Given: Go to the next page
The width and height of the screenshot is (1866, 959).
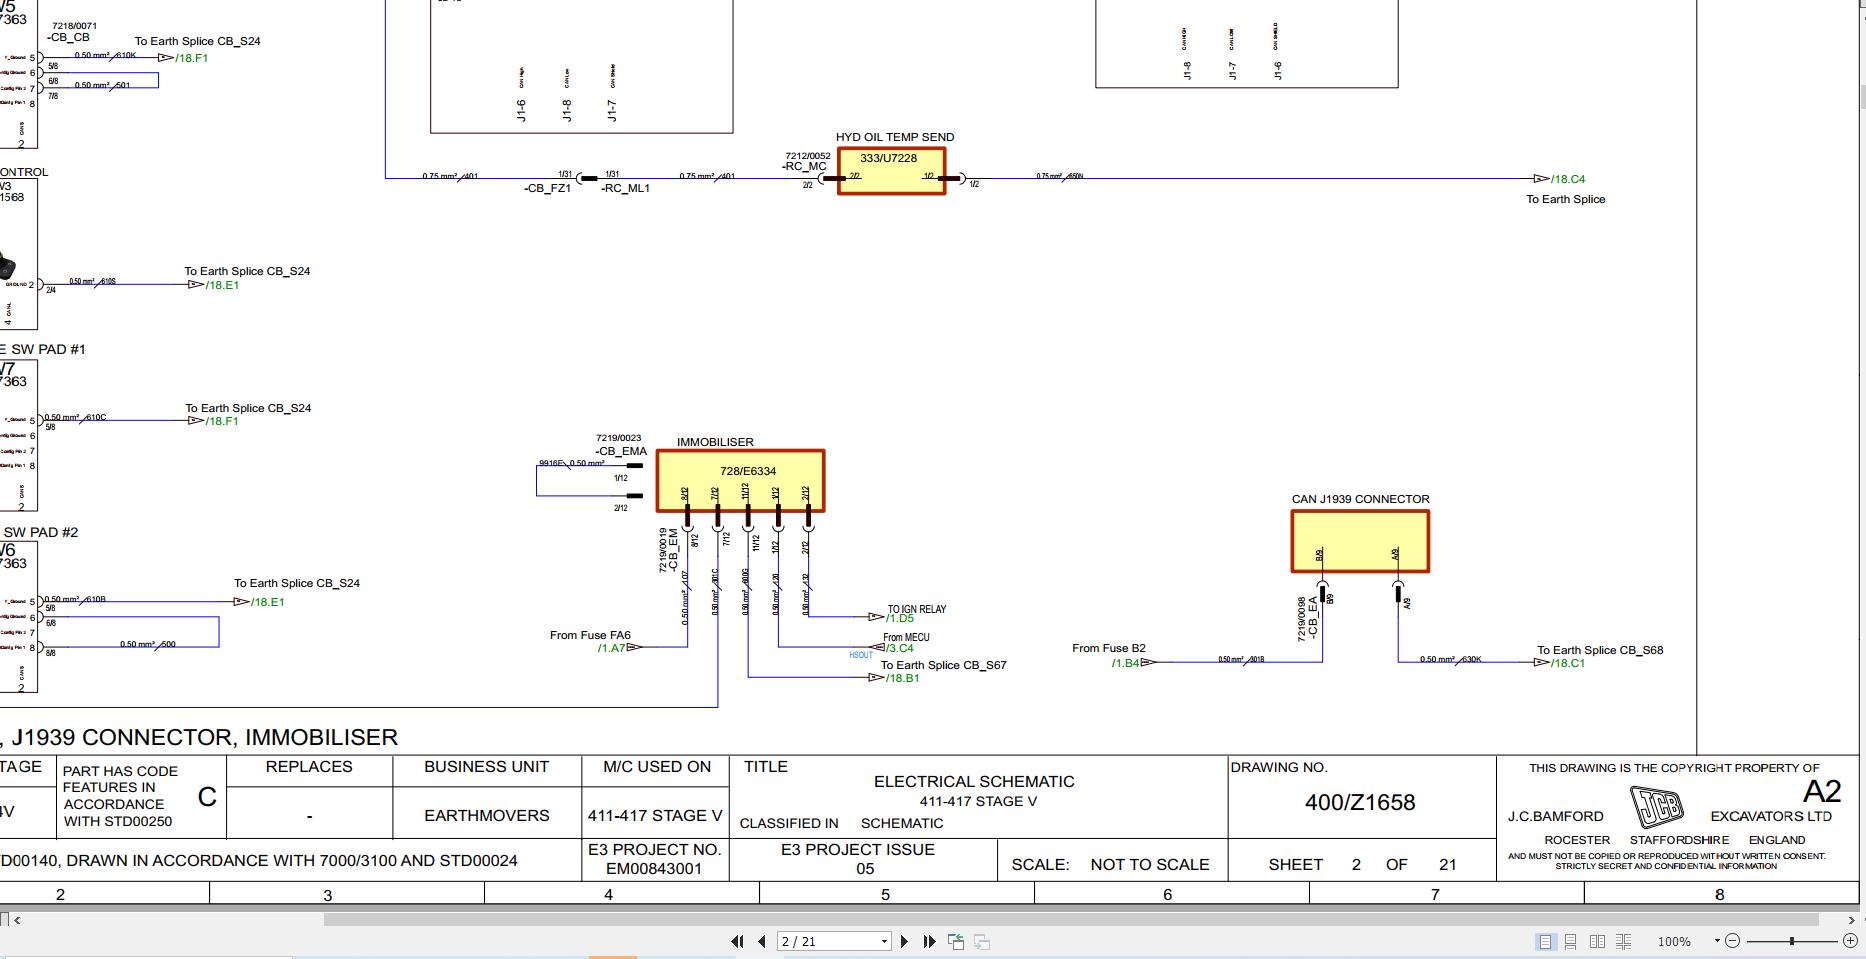Looking at the screenshot, I should [906, 941].
